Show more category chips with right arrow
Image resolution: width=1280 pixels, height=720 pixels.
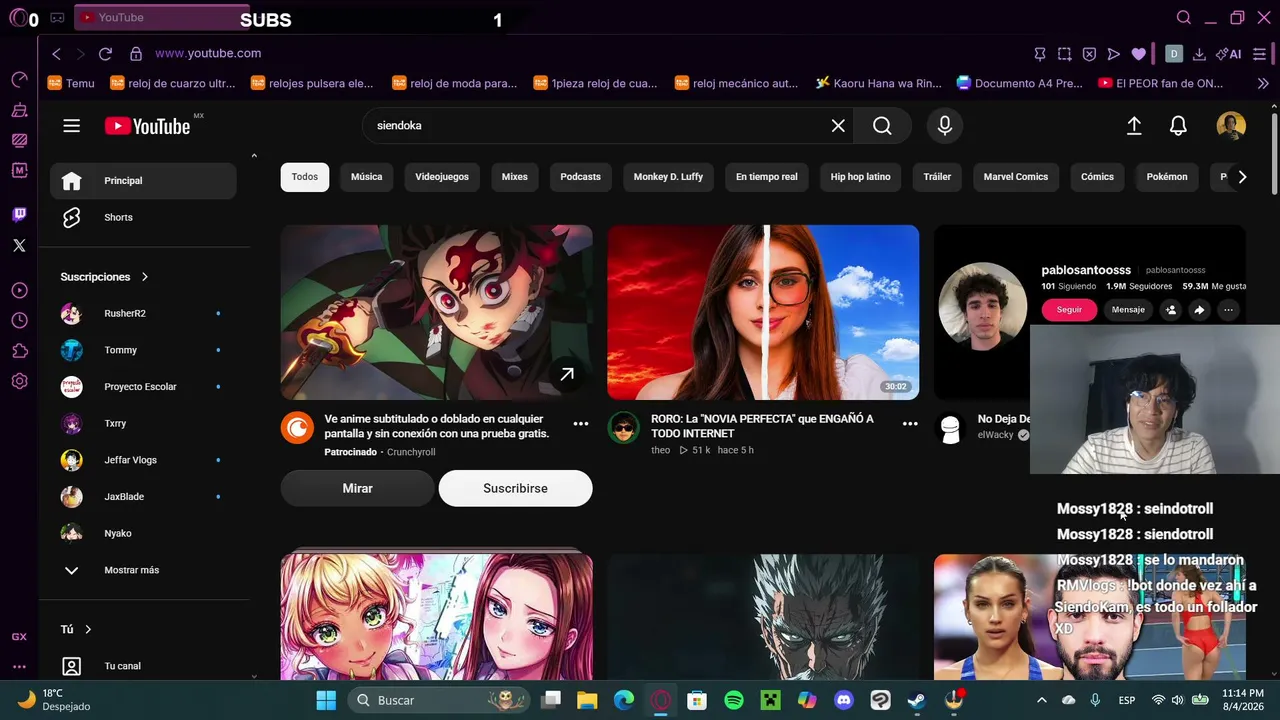1242,177
